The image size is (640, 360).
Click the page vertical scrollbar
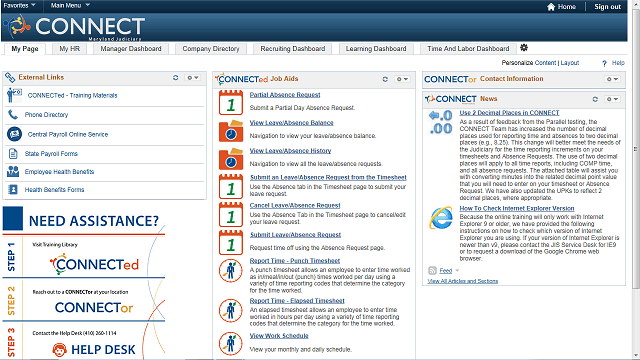click(636, 149)
